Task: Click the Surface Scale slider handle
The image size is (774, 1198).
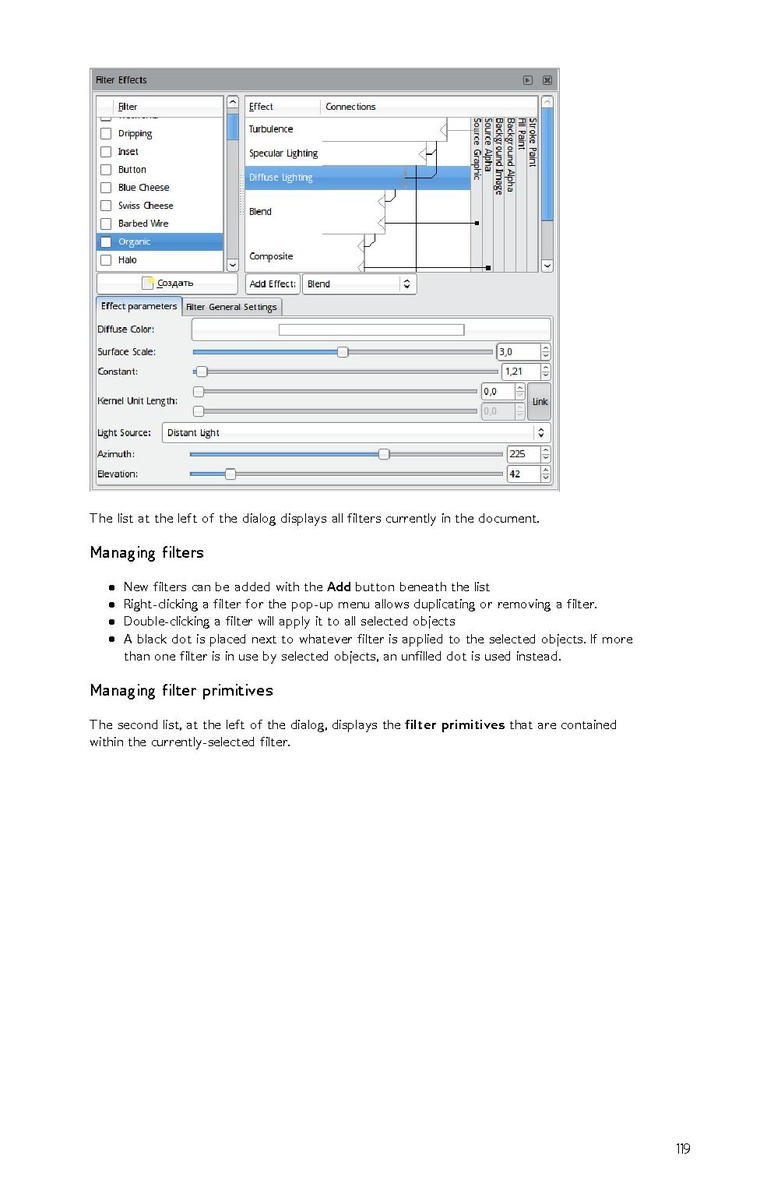Action: (x=342, y=352)
